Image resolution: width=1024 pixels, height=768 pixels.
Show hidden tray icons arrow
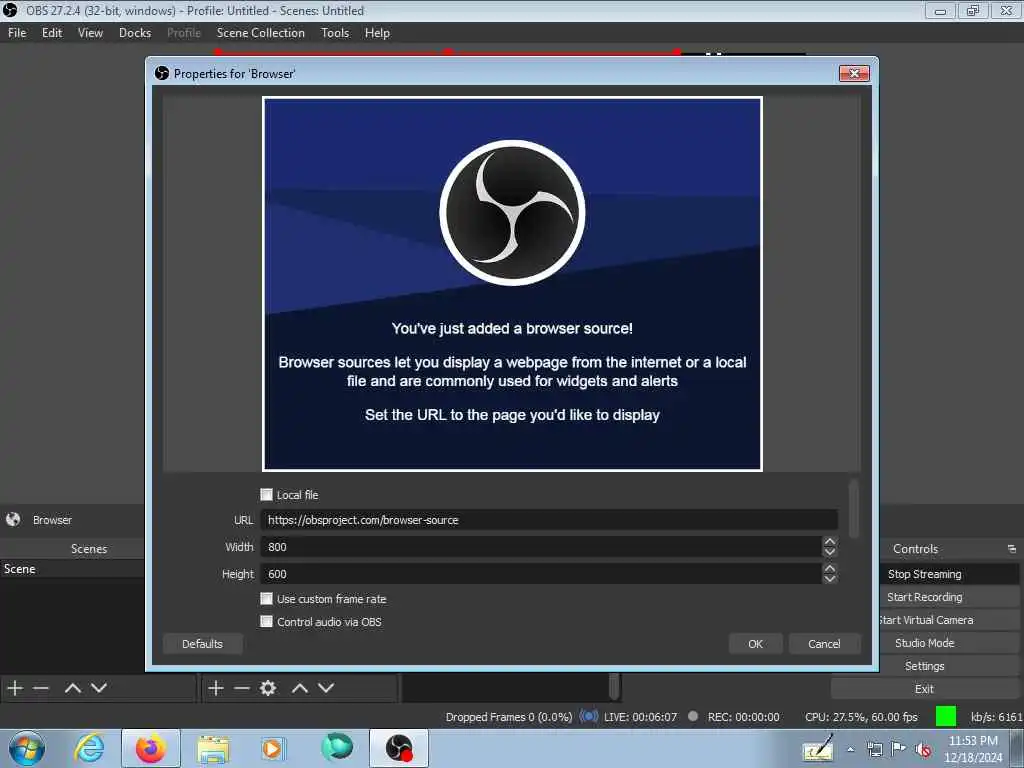coord(851,749)
